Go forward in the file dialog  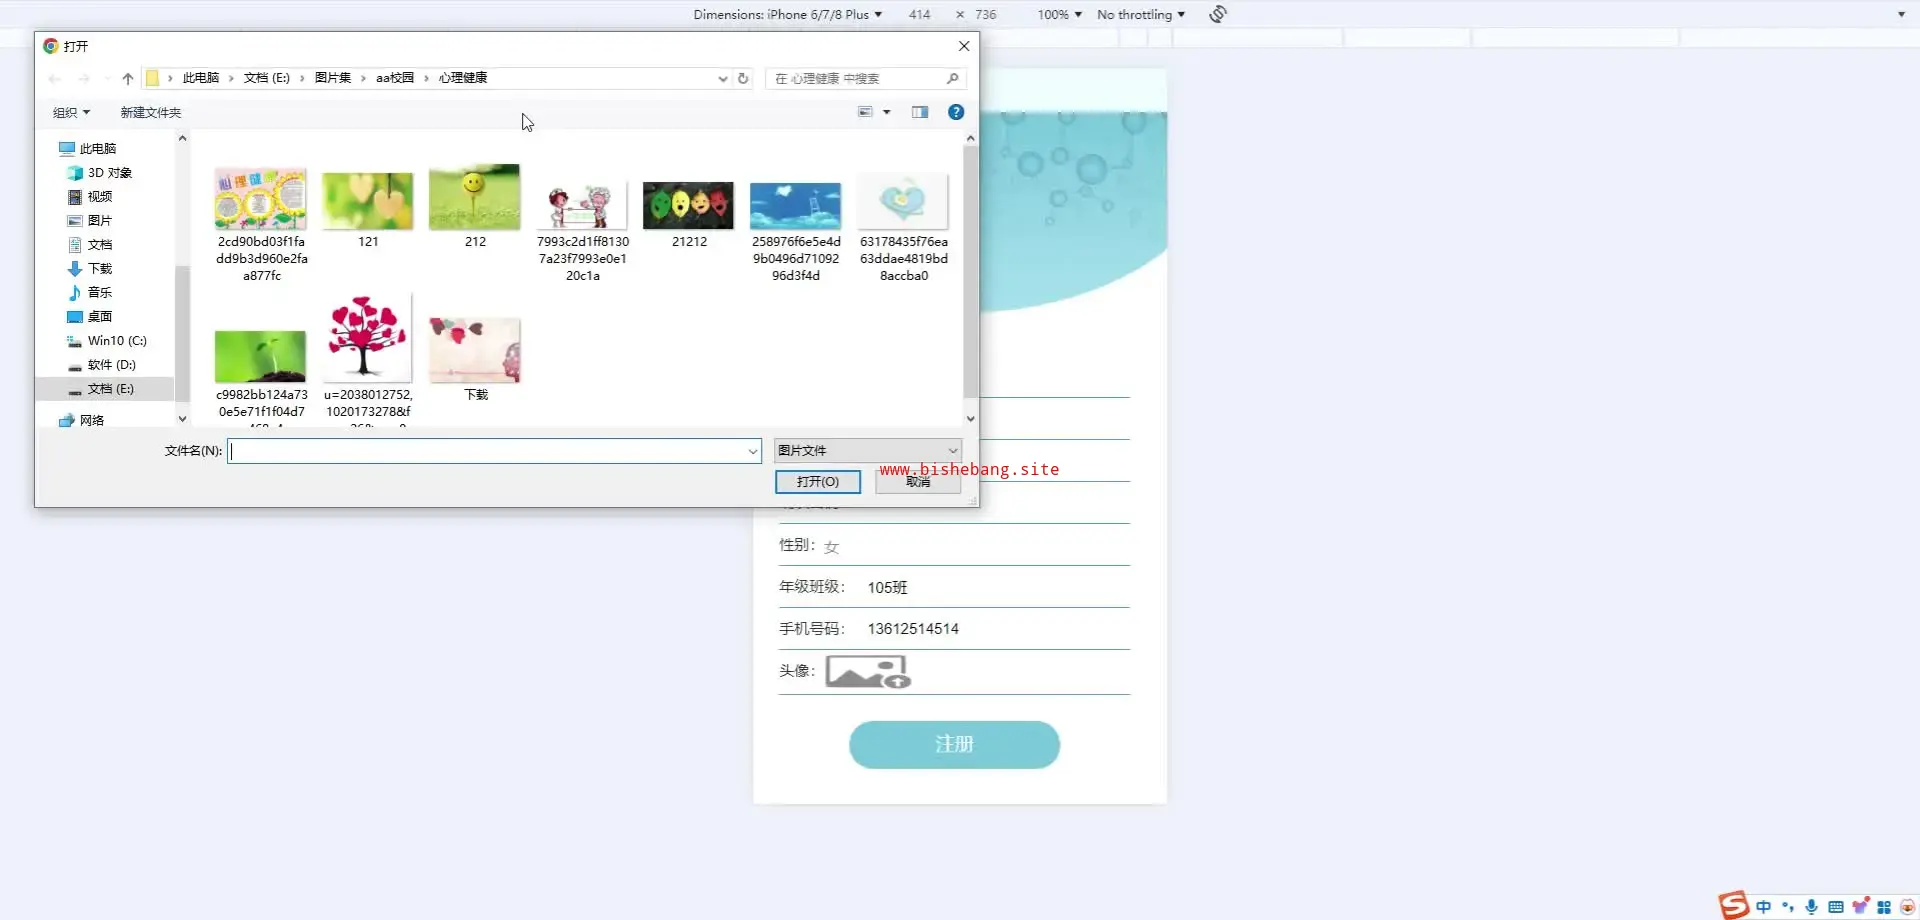(84, 78)
